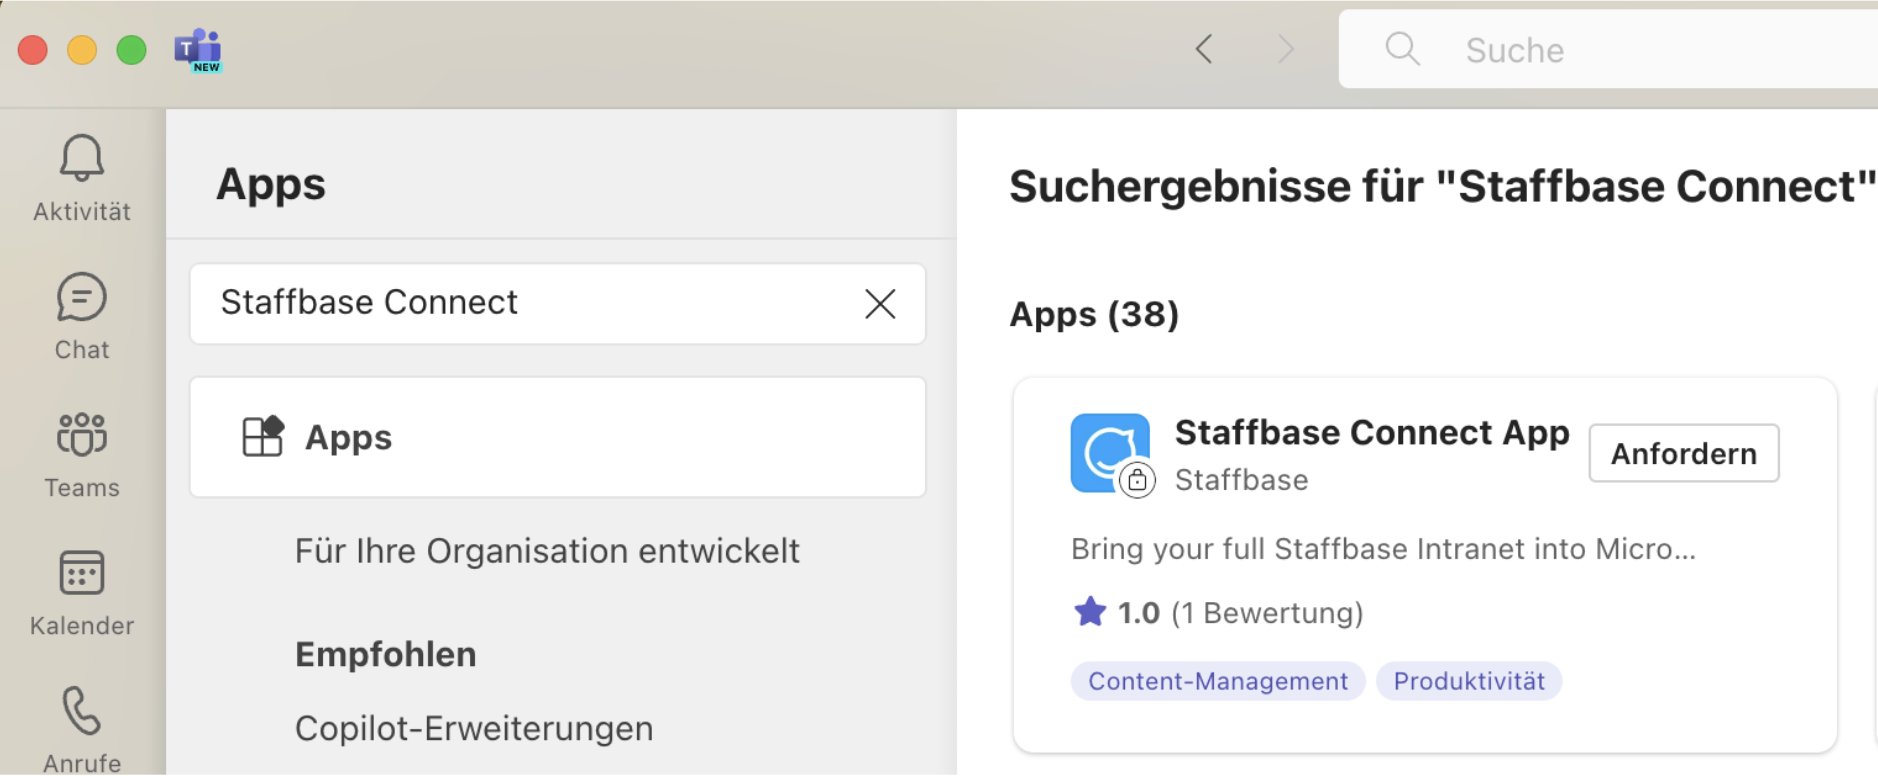1878x776 pixels.
Task: Click the Empfohlen heading
Action: click(386, 654)
